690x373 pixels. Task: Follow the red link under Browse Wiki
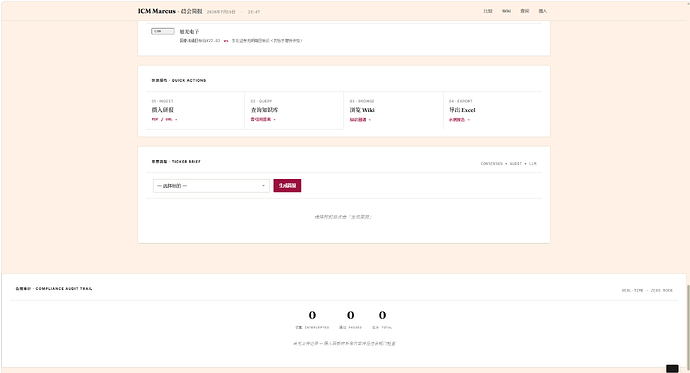tap(360, 120)
